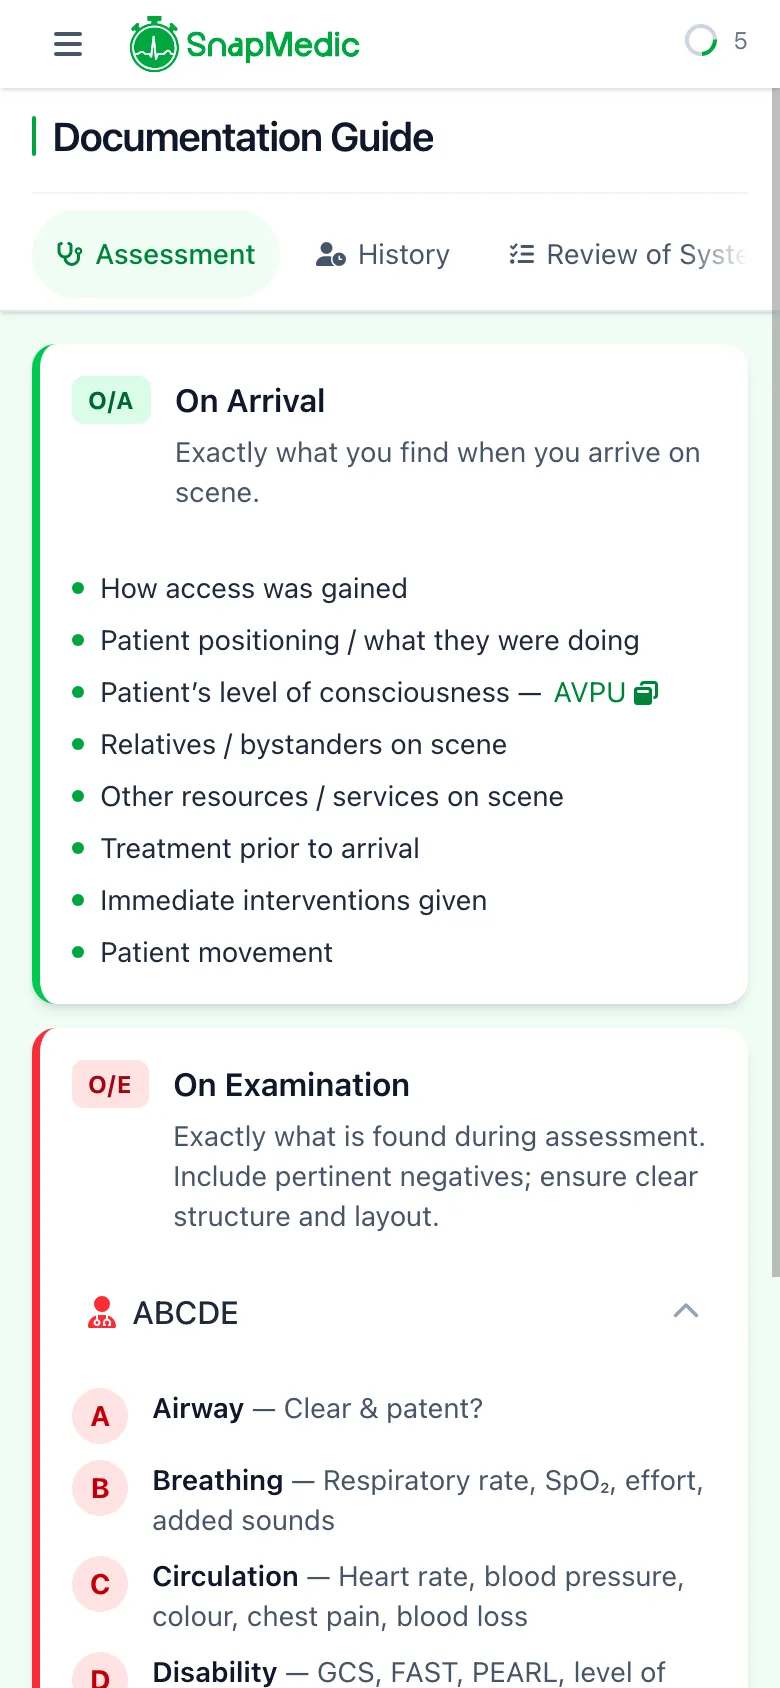Viewport: 780px width, 1688px height.
Task: Click the stethoscope icon on Assessment tab
Action: pyautogui.click(x=70, y=254)
